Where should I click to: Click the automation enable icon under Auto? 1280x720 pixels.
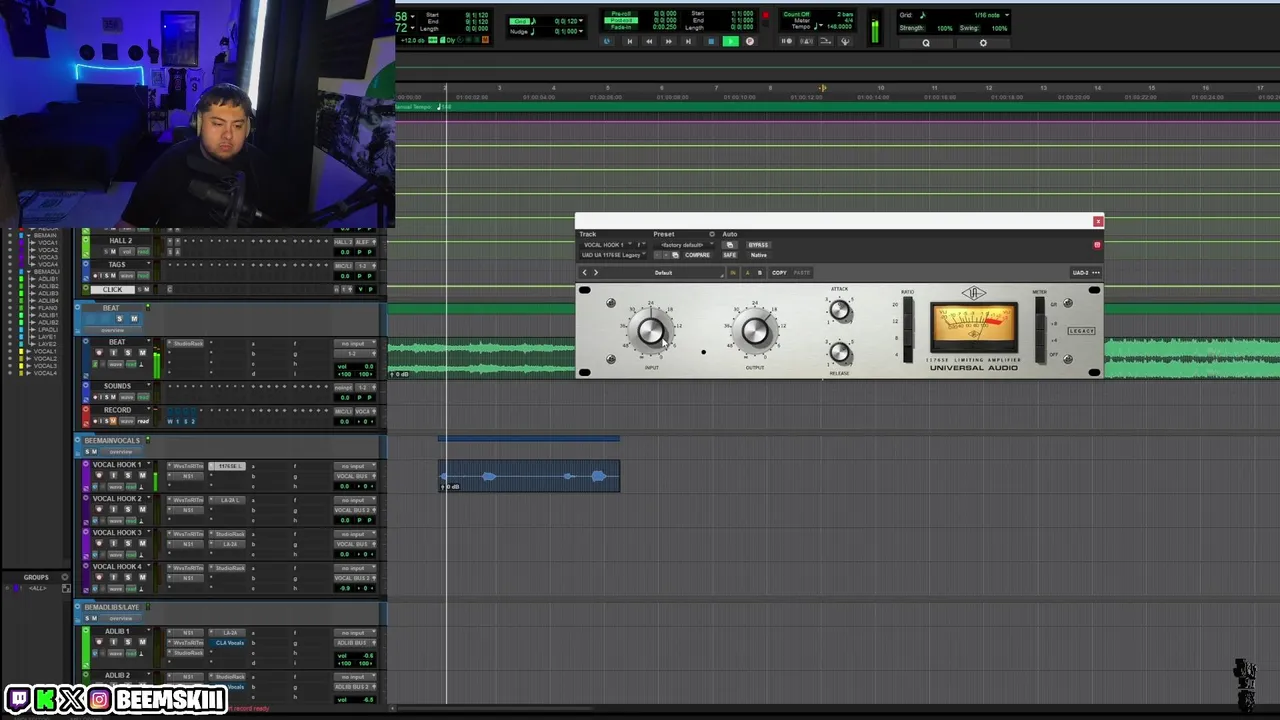pyautogui.click(x=729, y=245)
